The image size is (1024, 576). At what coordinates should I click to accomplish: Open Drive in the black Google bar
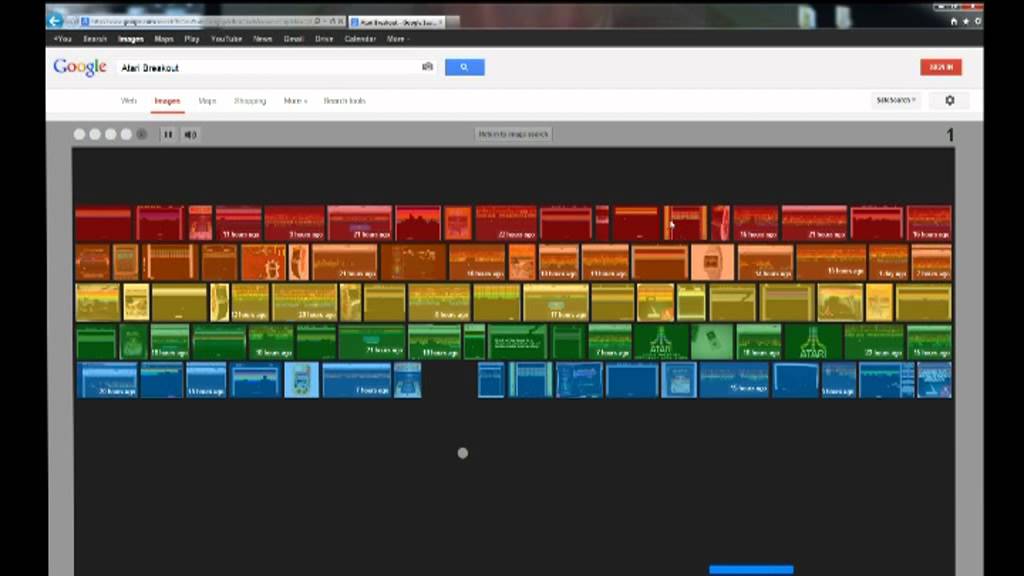coord(324,39)
